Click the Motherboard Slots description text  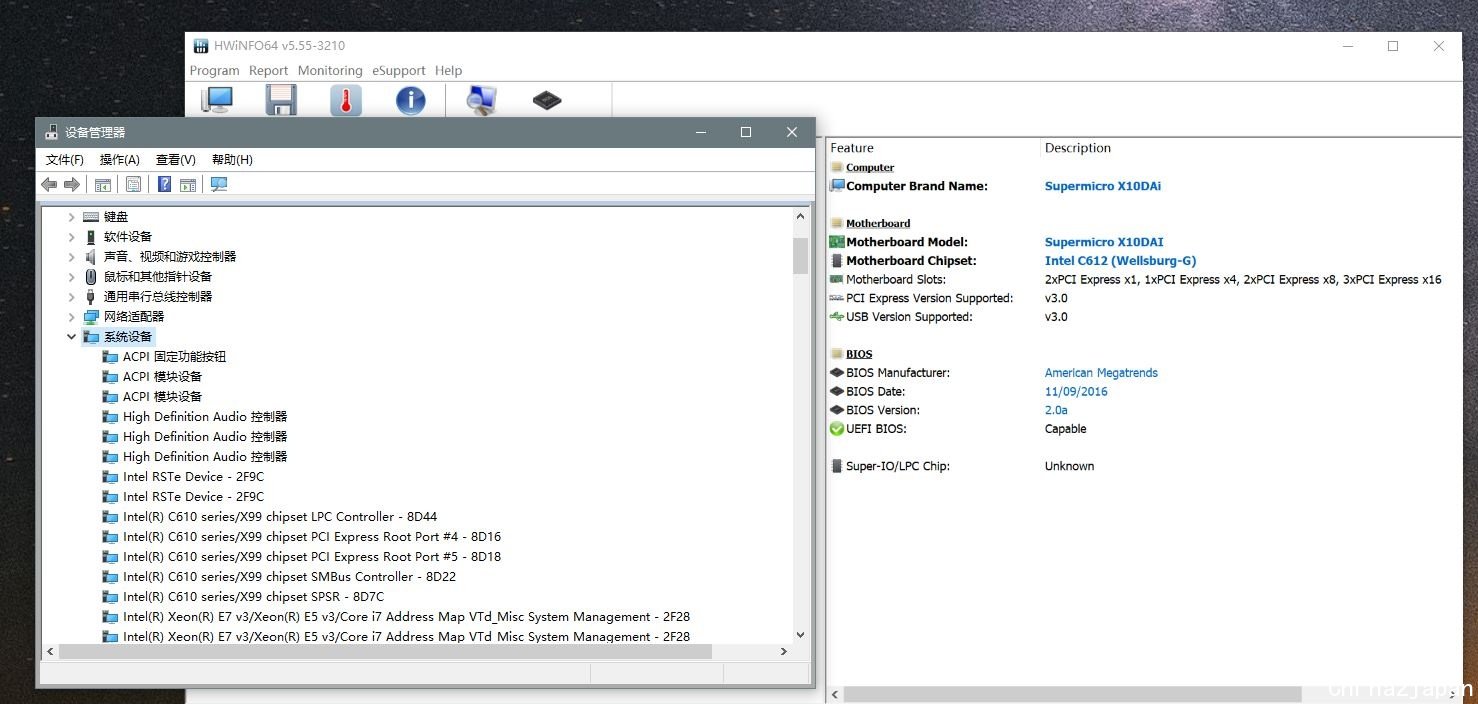tap(1243, 280)
